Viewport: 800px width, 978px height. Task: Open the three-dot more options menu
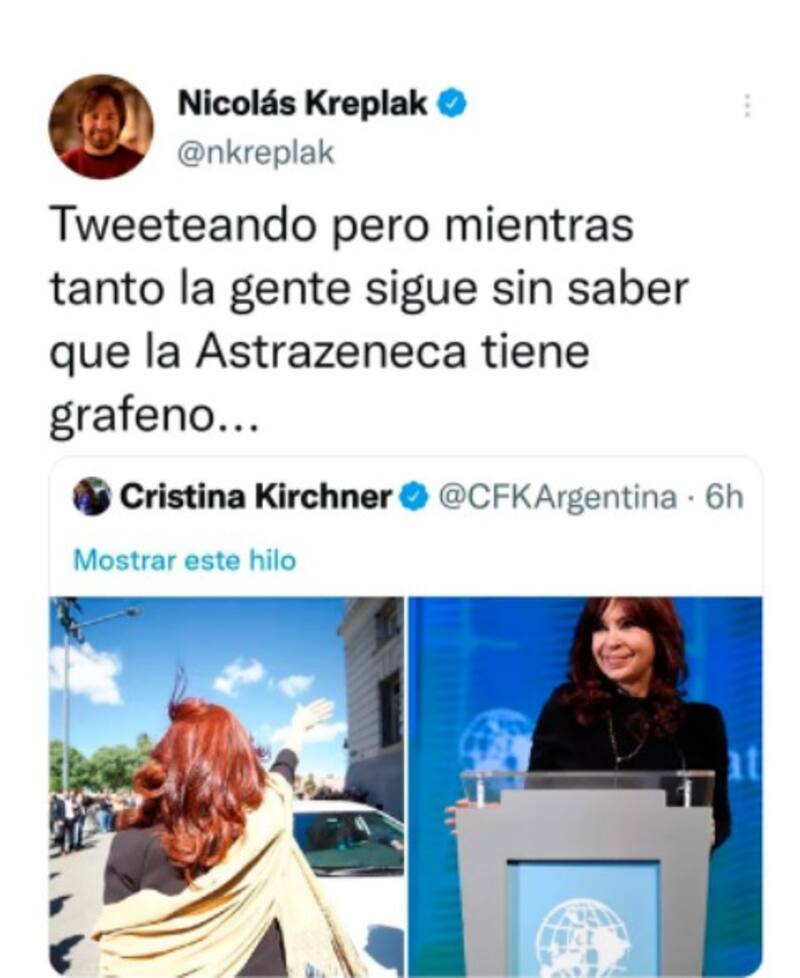[748, 105]
